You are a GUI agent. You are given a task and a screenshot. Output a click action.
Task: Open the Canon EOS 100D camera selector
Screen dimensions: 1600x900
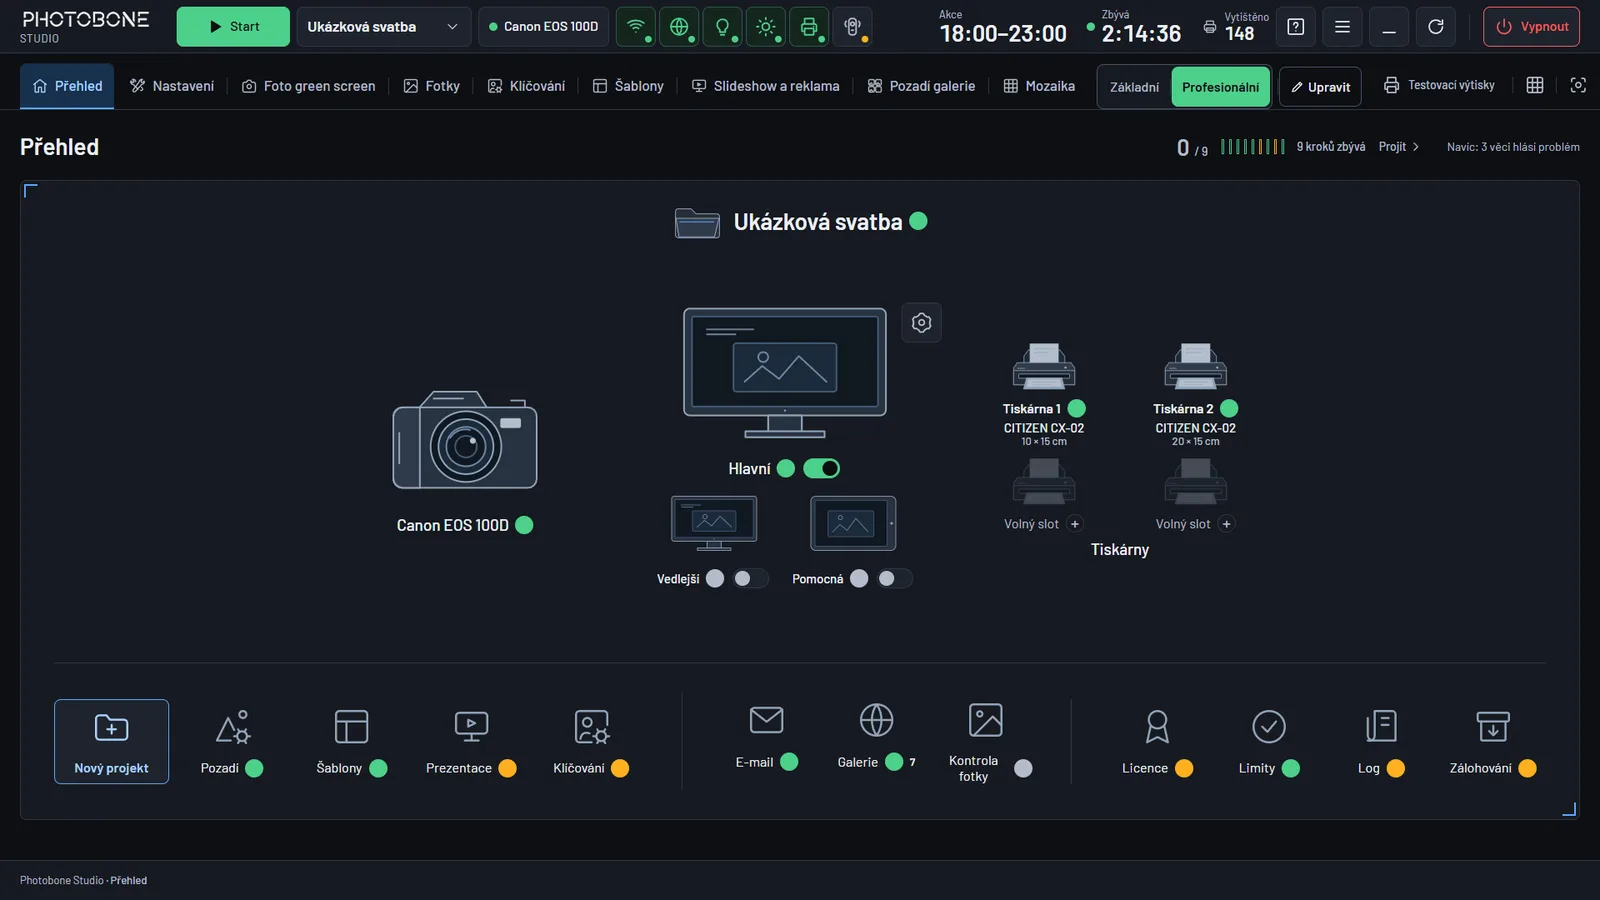[x=543, y=27]
